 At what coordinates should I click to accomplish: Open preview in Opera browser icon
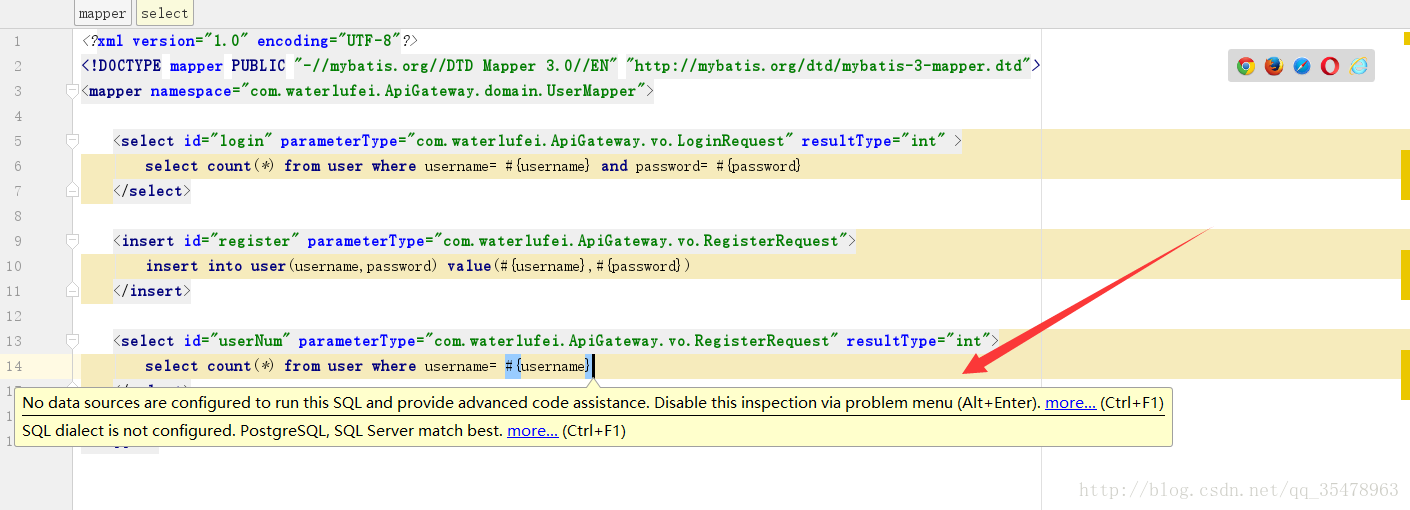(1330, 66)
